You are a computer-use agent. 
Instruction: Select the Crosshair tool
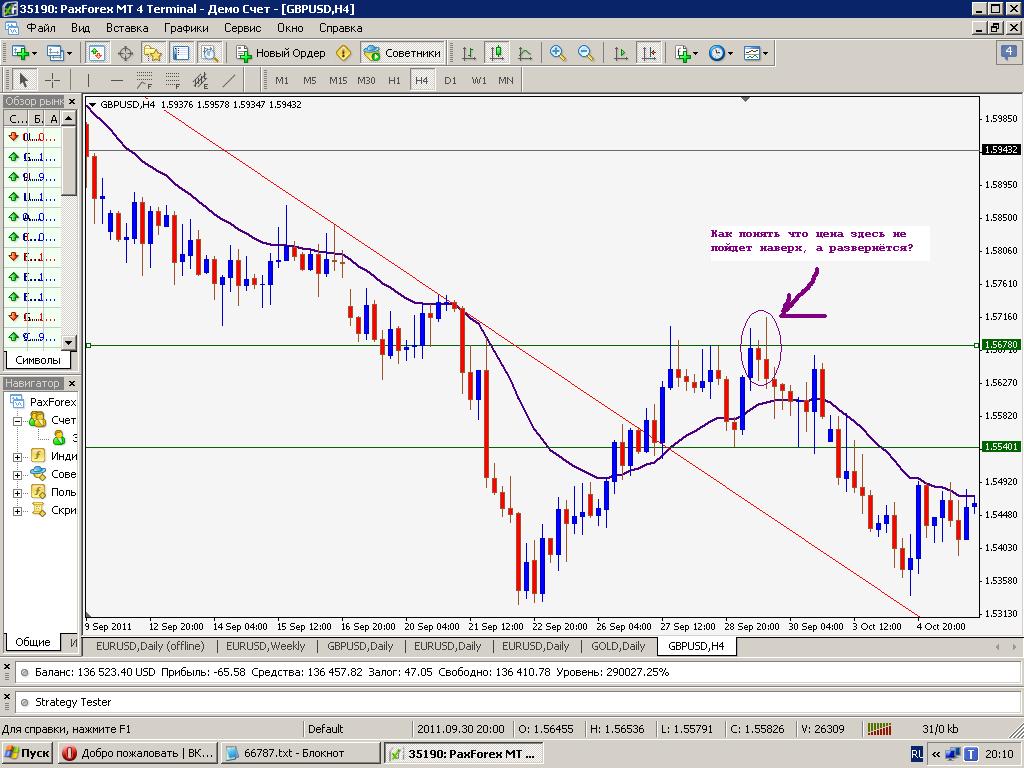click(52, 80)
